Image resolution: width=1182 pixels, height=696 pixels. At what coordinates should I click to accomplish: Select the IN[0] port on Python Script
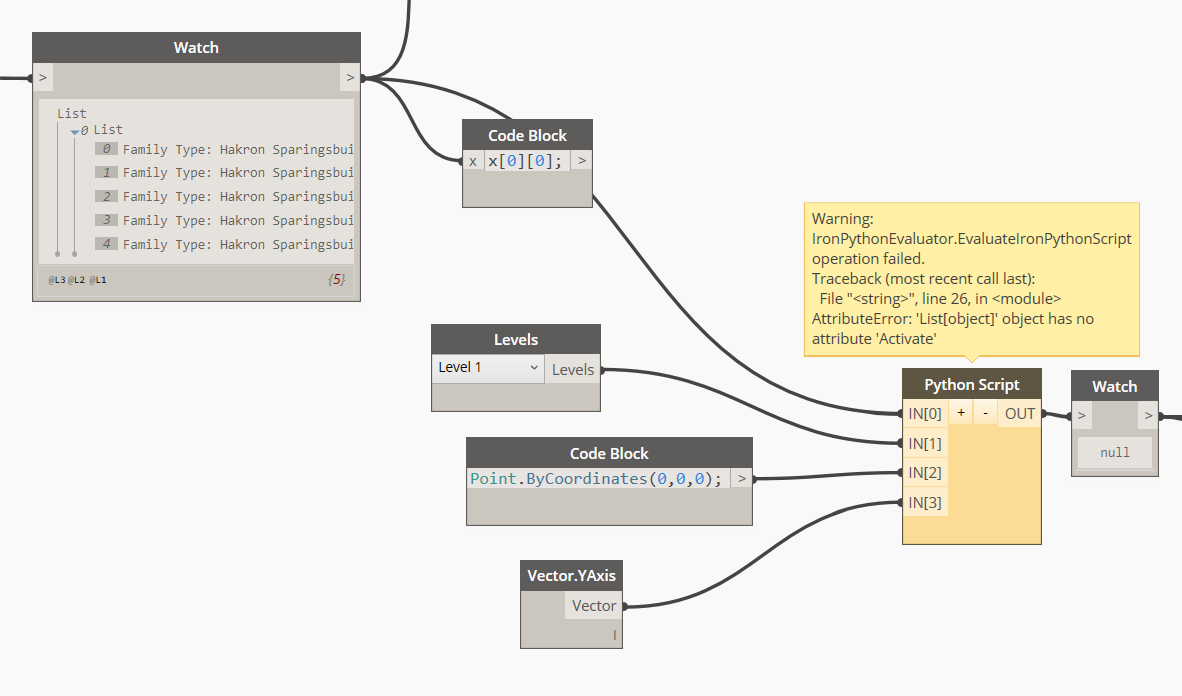point(925,413)
